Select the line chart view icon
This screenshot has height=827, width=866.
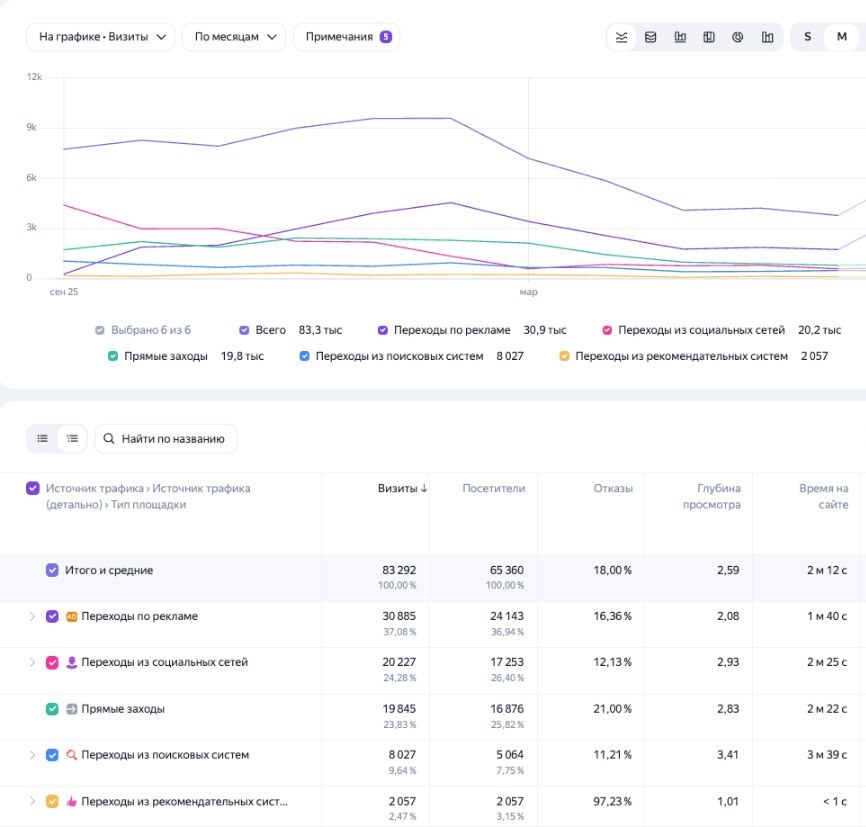[621, 37]
